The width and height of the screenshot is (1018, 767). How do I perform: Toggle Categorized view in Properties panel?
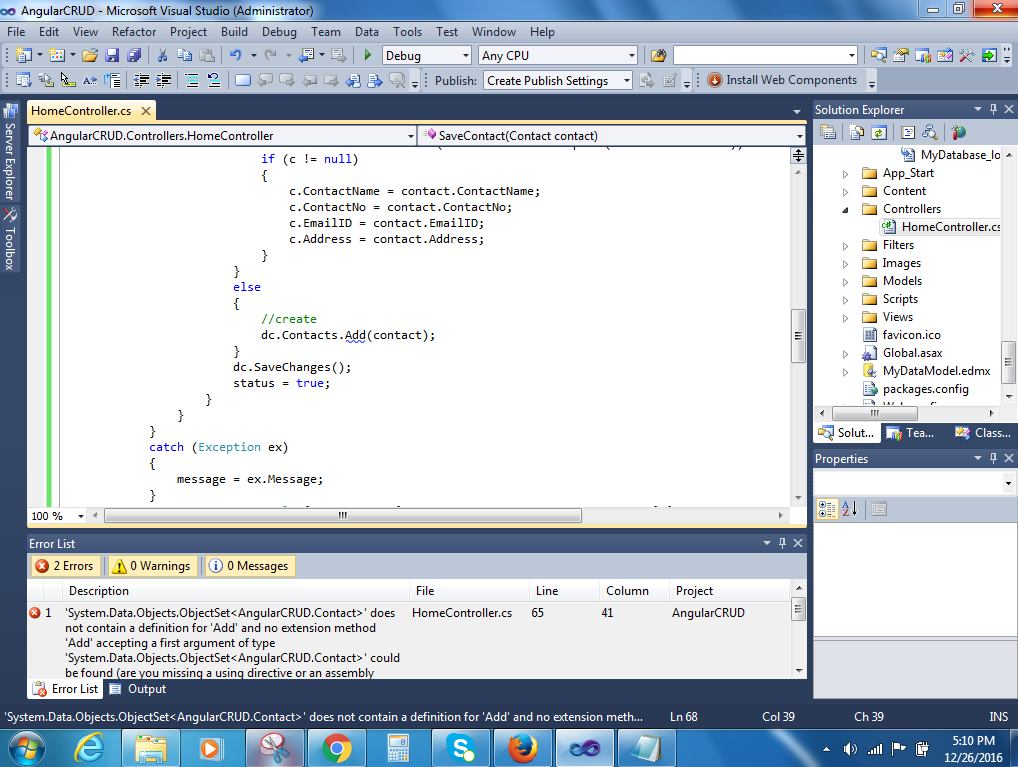[827, 509]
